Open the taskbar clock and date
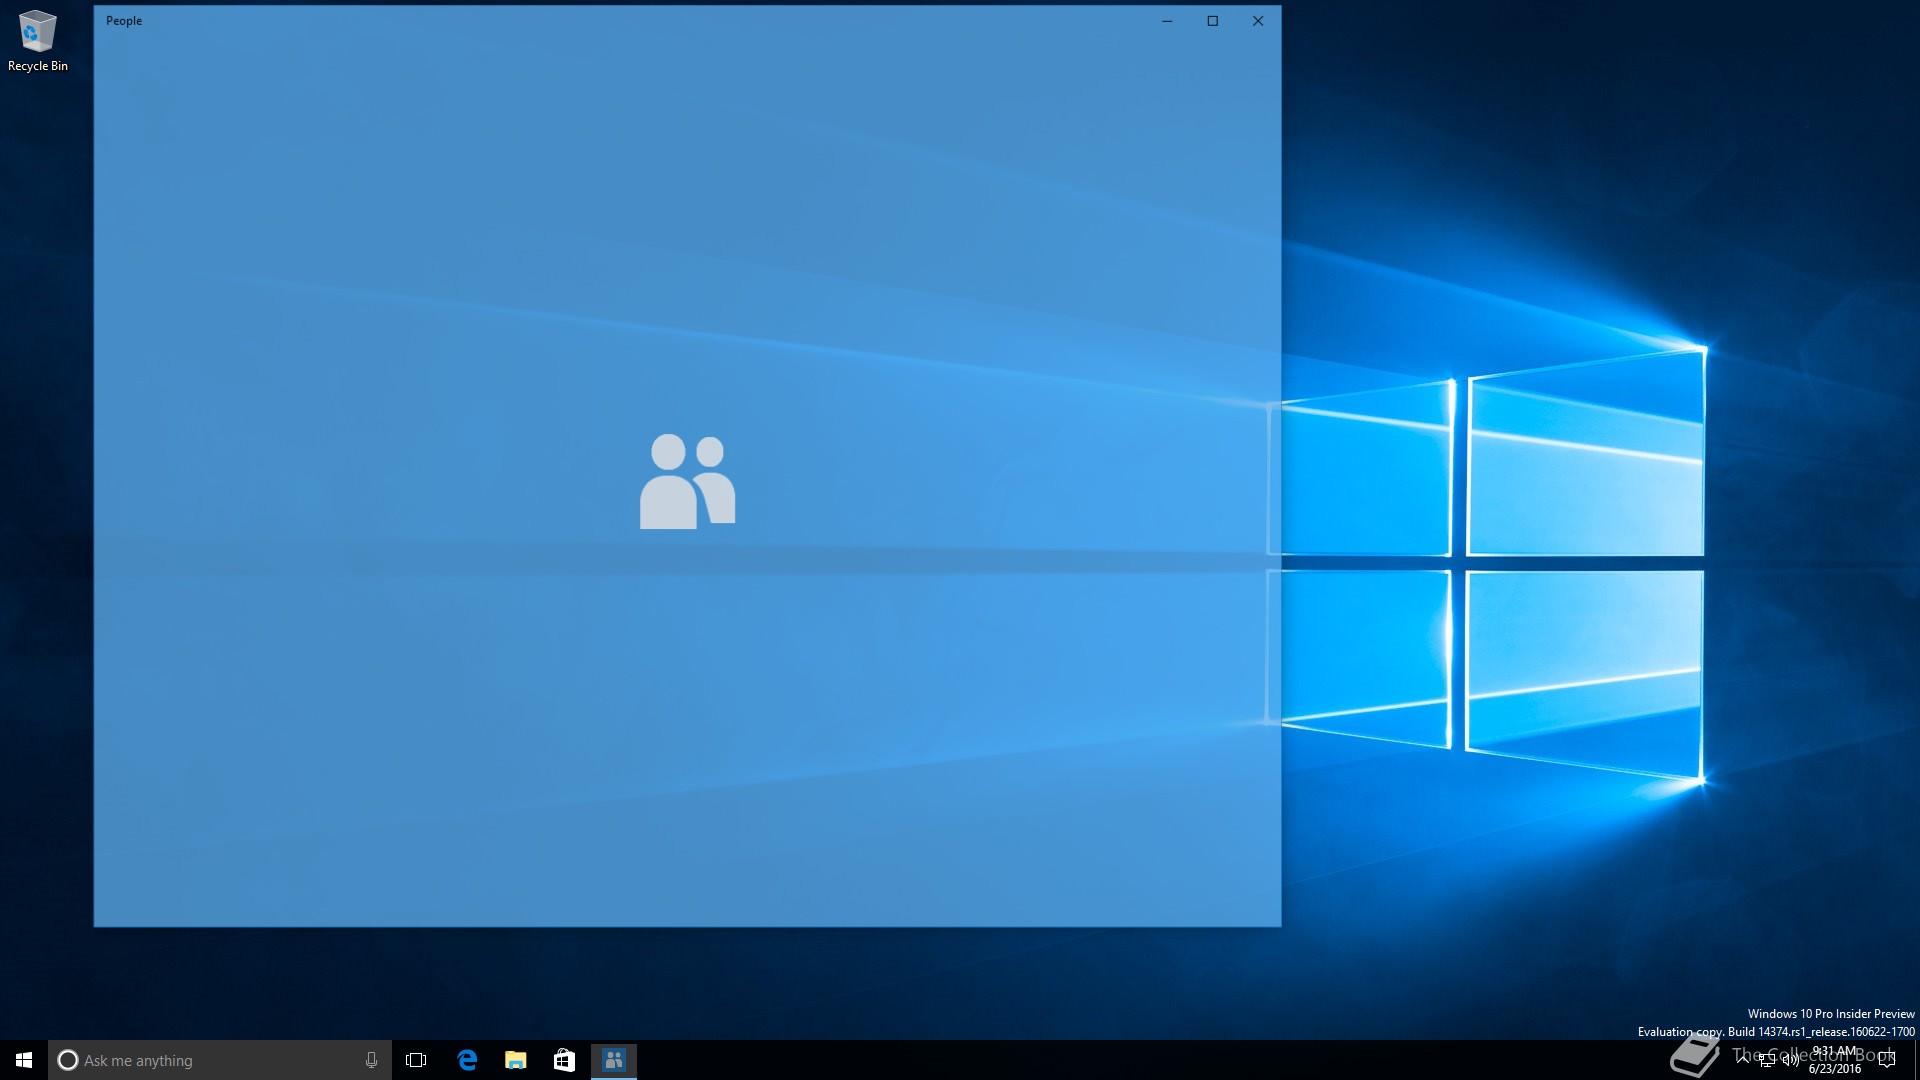 [1835, 1060]
